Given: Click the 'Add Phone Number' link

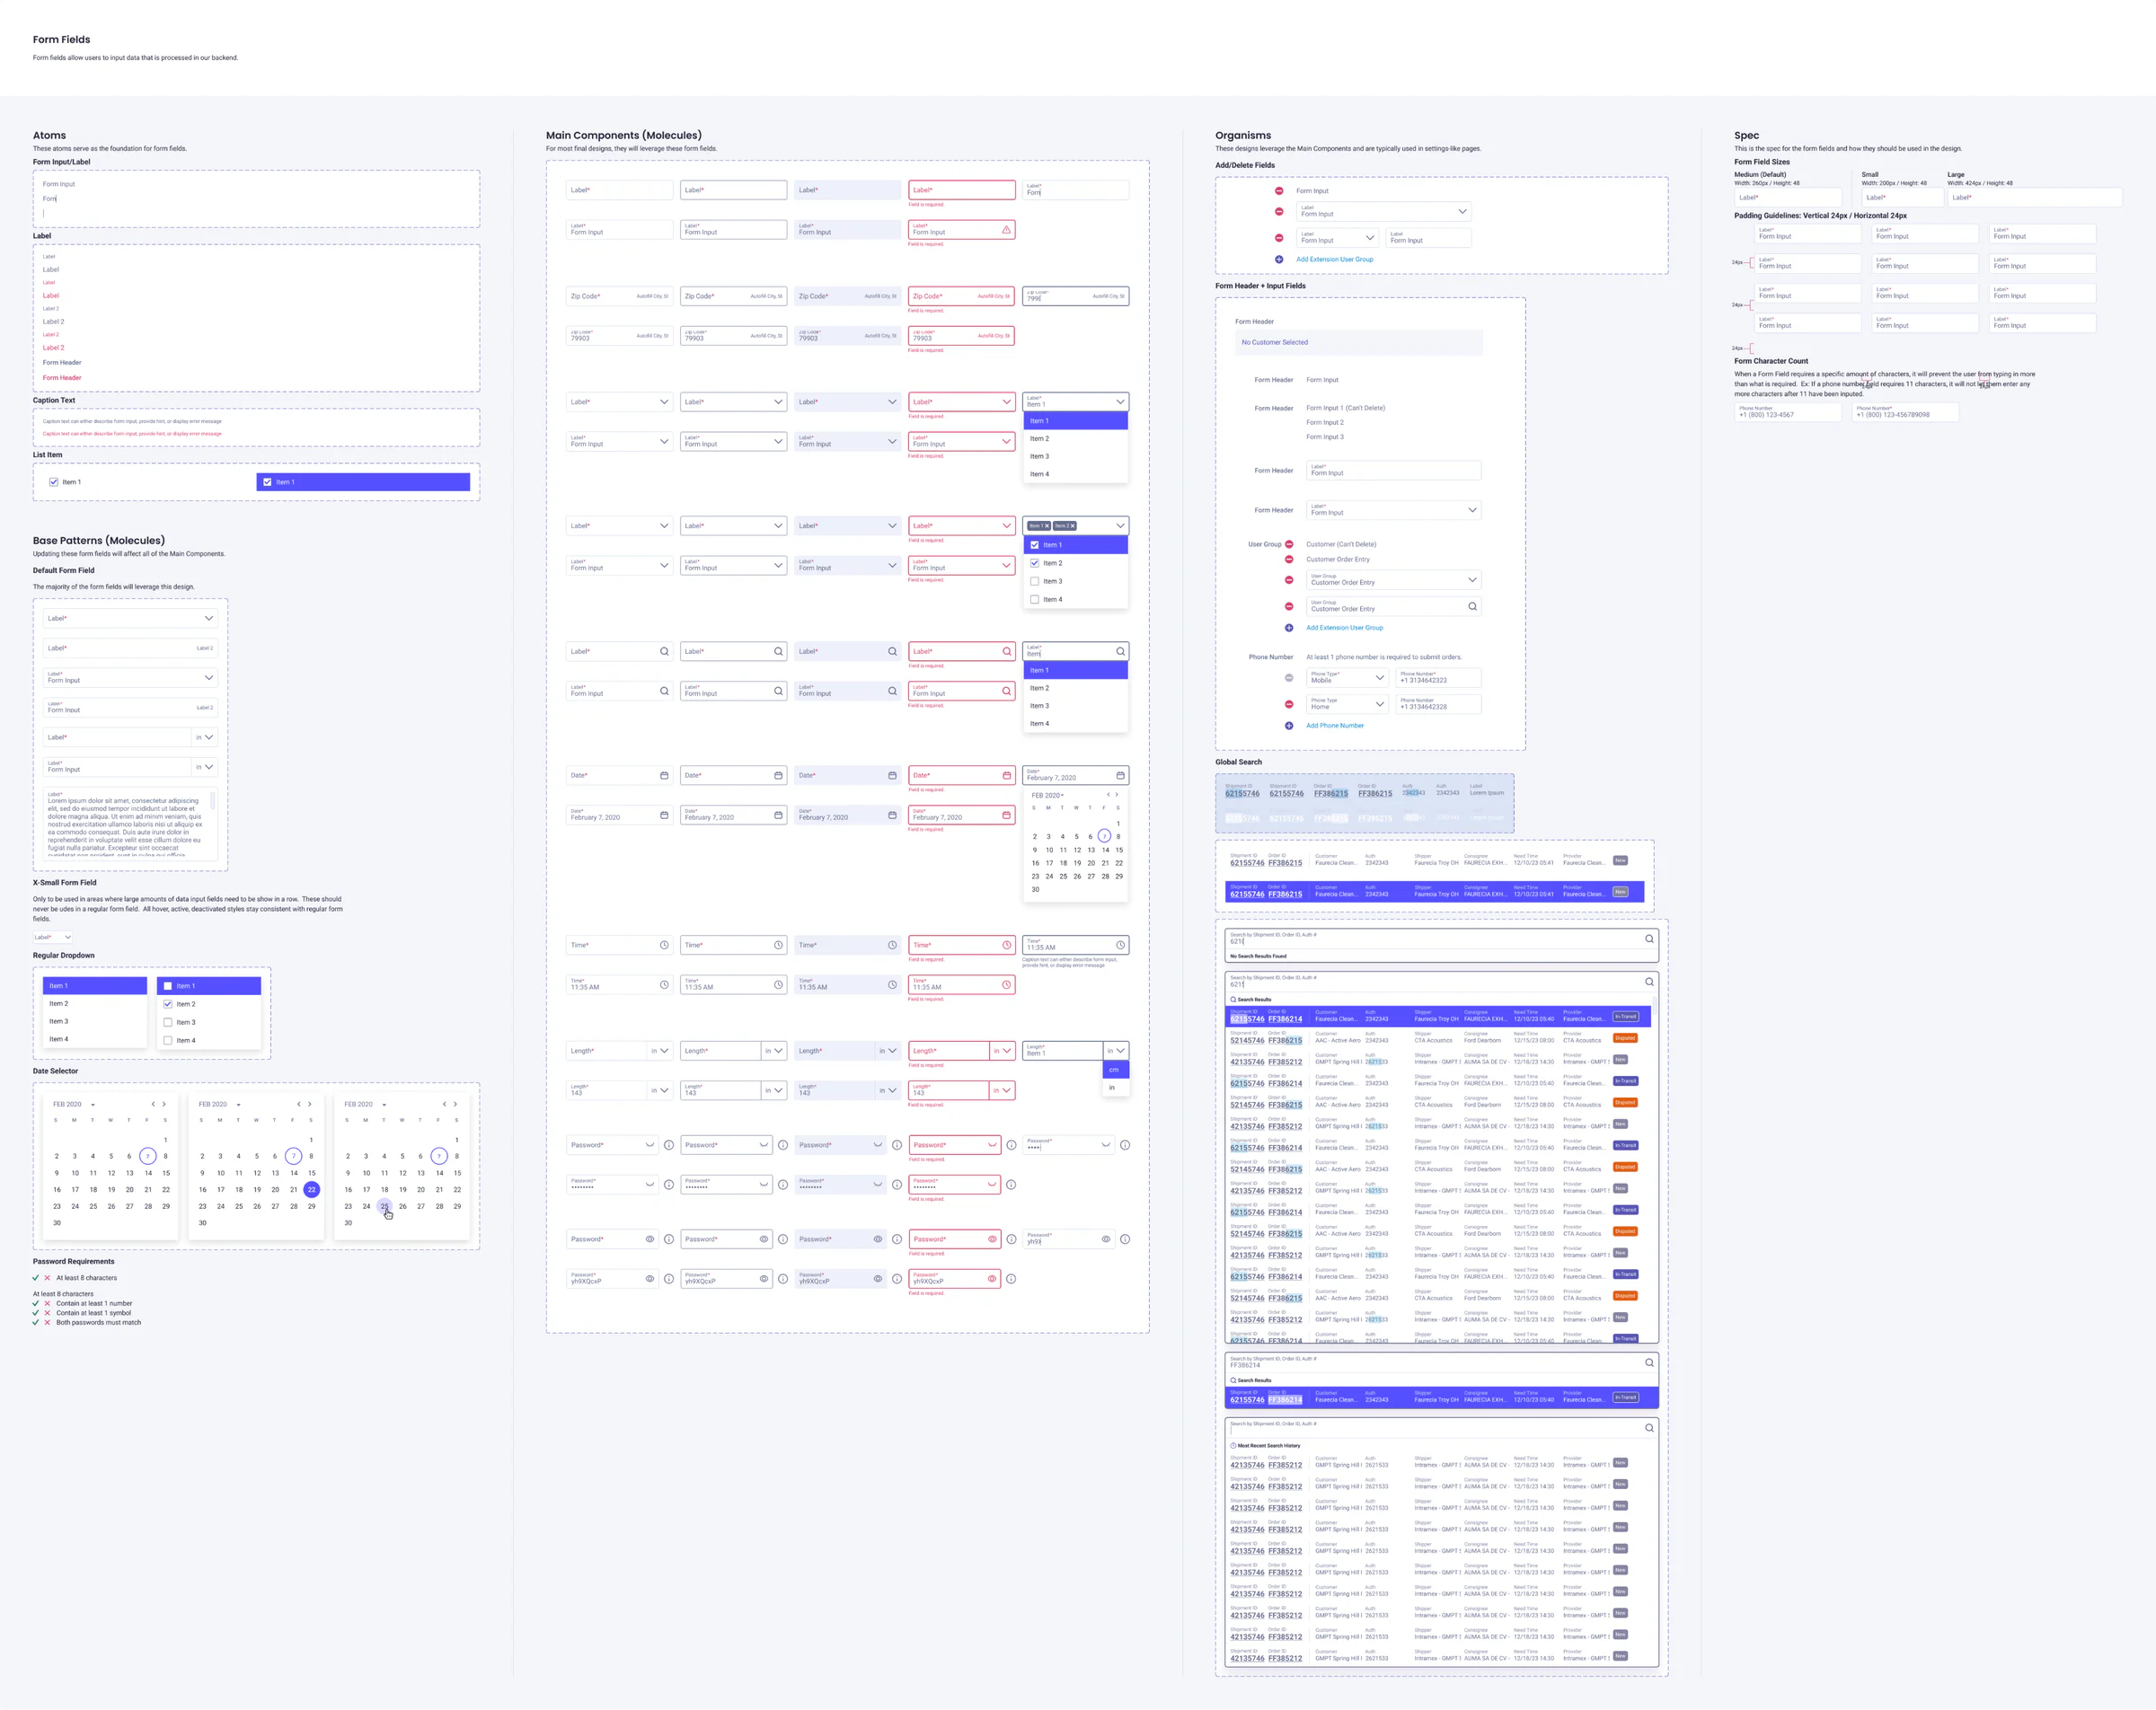Looking at the screenshot, I should coord(1334,726).
